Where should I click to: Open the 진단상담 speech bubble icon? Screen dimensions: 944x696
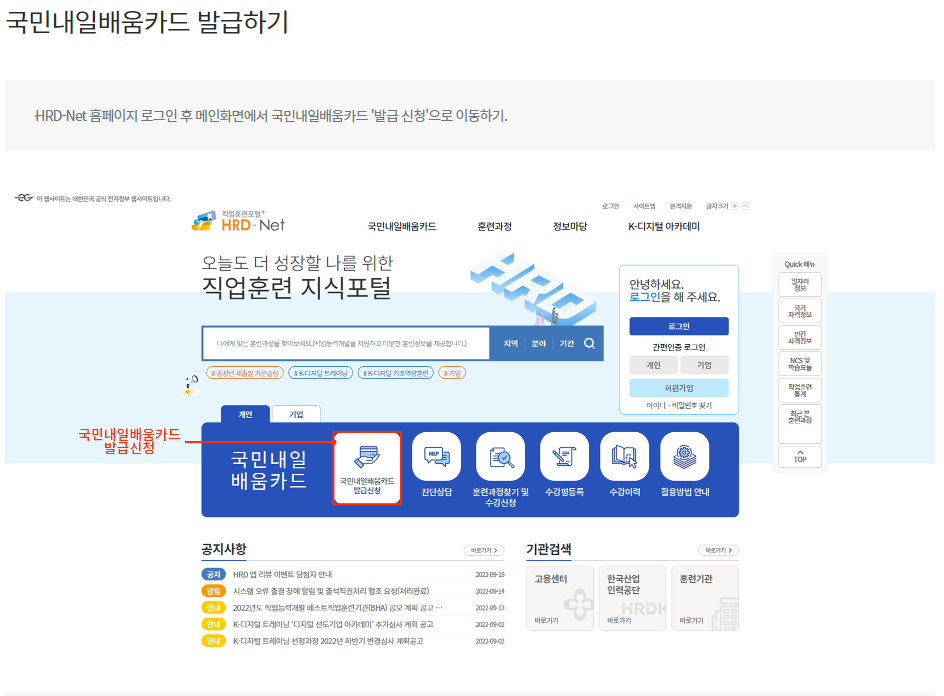[x=436, y=456]
